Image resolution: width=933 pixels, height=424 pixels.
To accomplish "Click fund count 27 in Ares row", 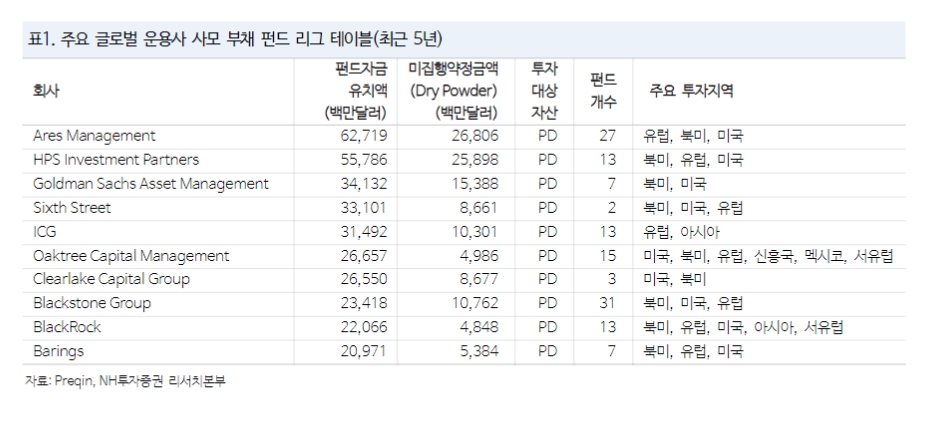I will tap(608, 136).
